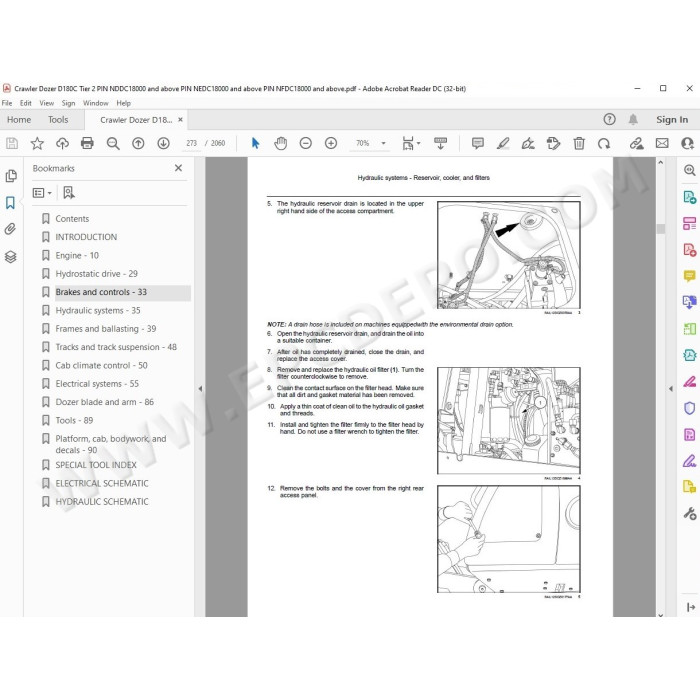Screen dimensions: 700x700
Task: Open More Tools wrench icon
Action: 689,513
